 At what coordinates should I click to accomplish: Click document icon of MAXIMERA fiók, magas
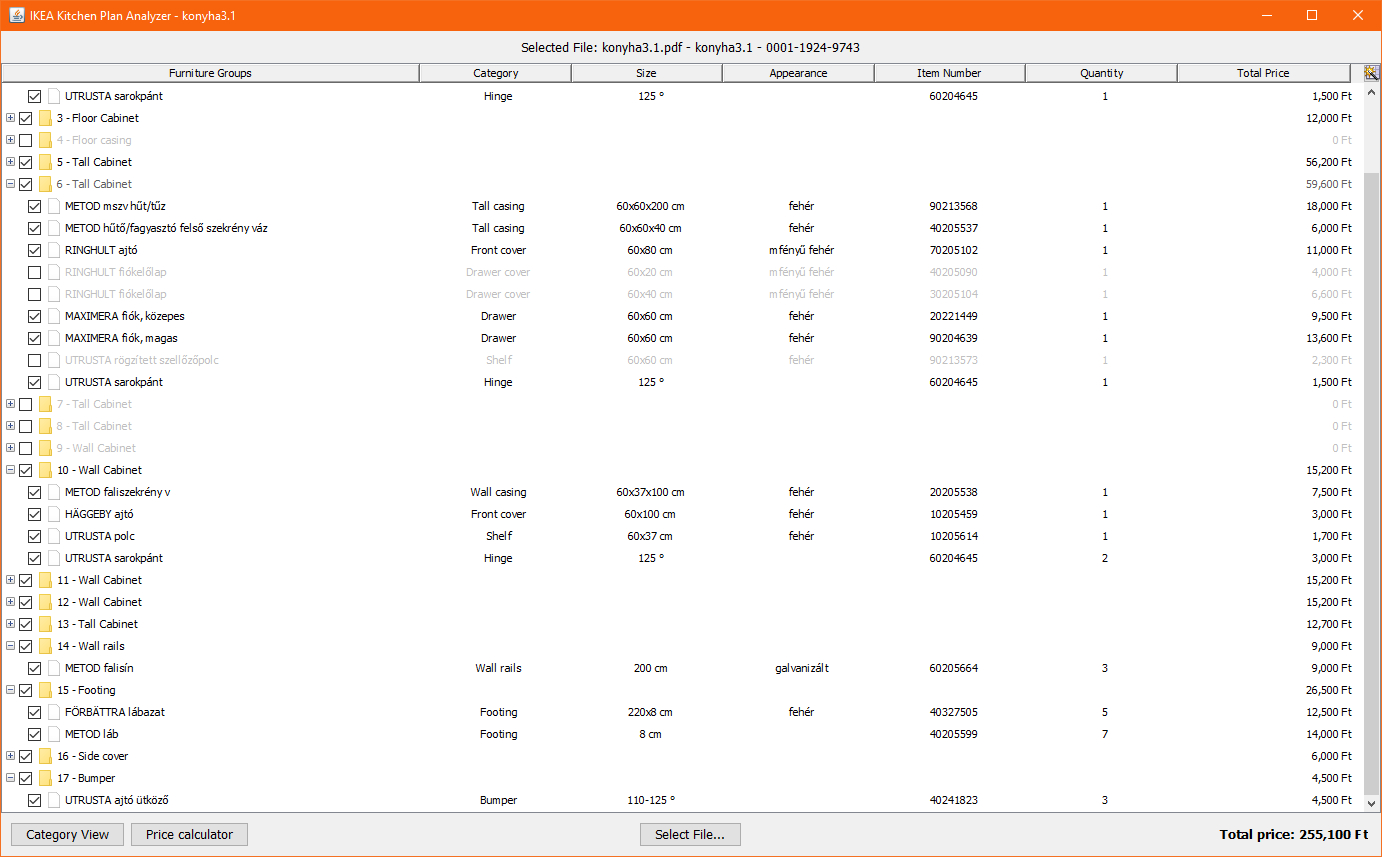[x=54, y=338]
